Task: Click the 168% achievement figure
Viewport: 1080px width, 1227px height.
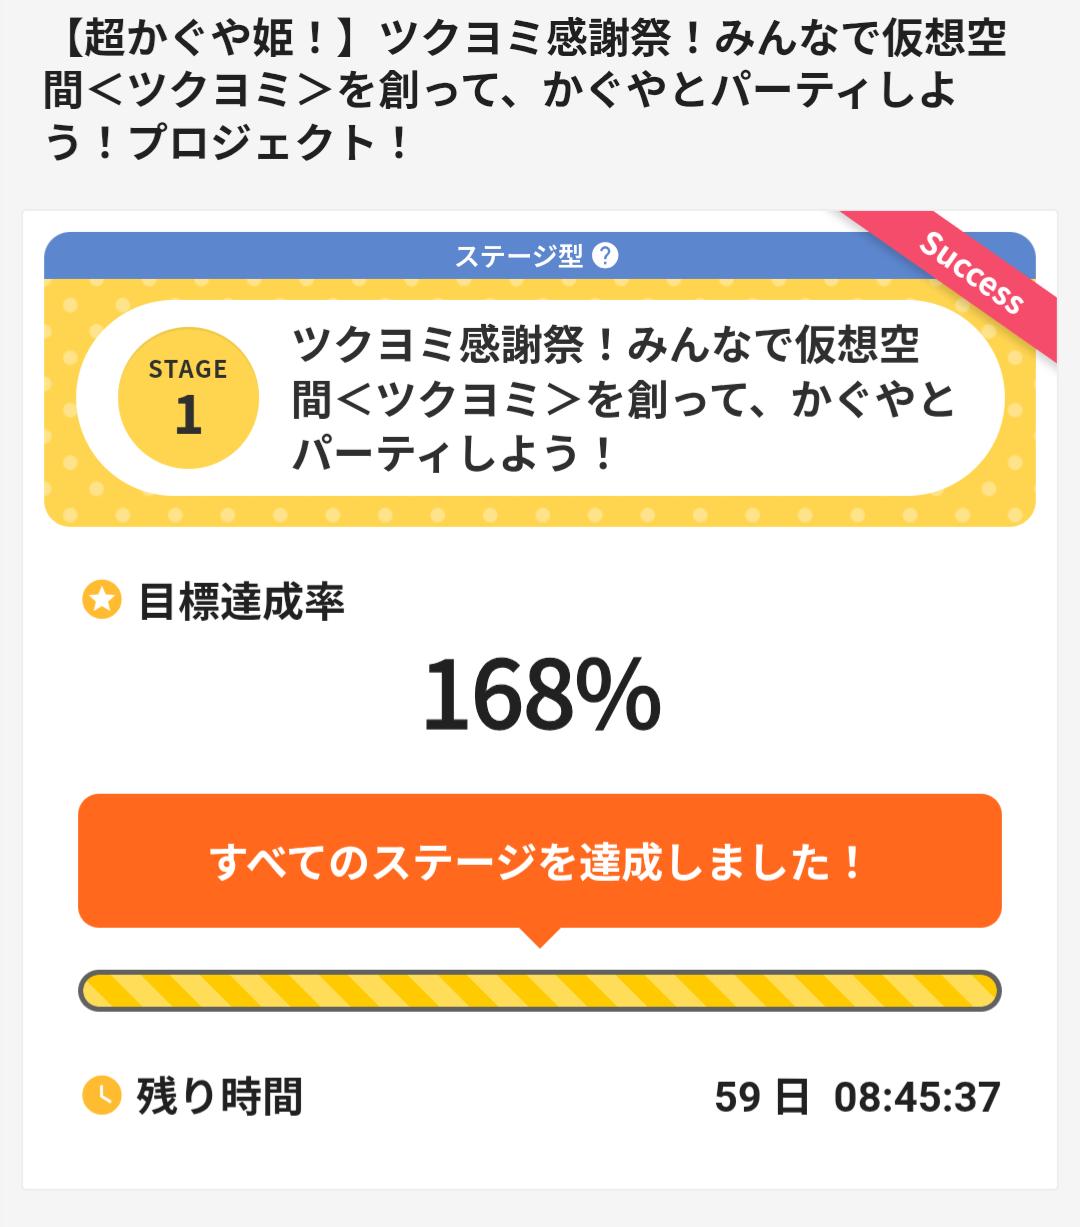Action: pyautogui.click(x=541, y=695)
